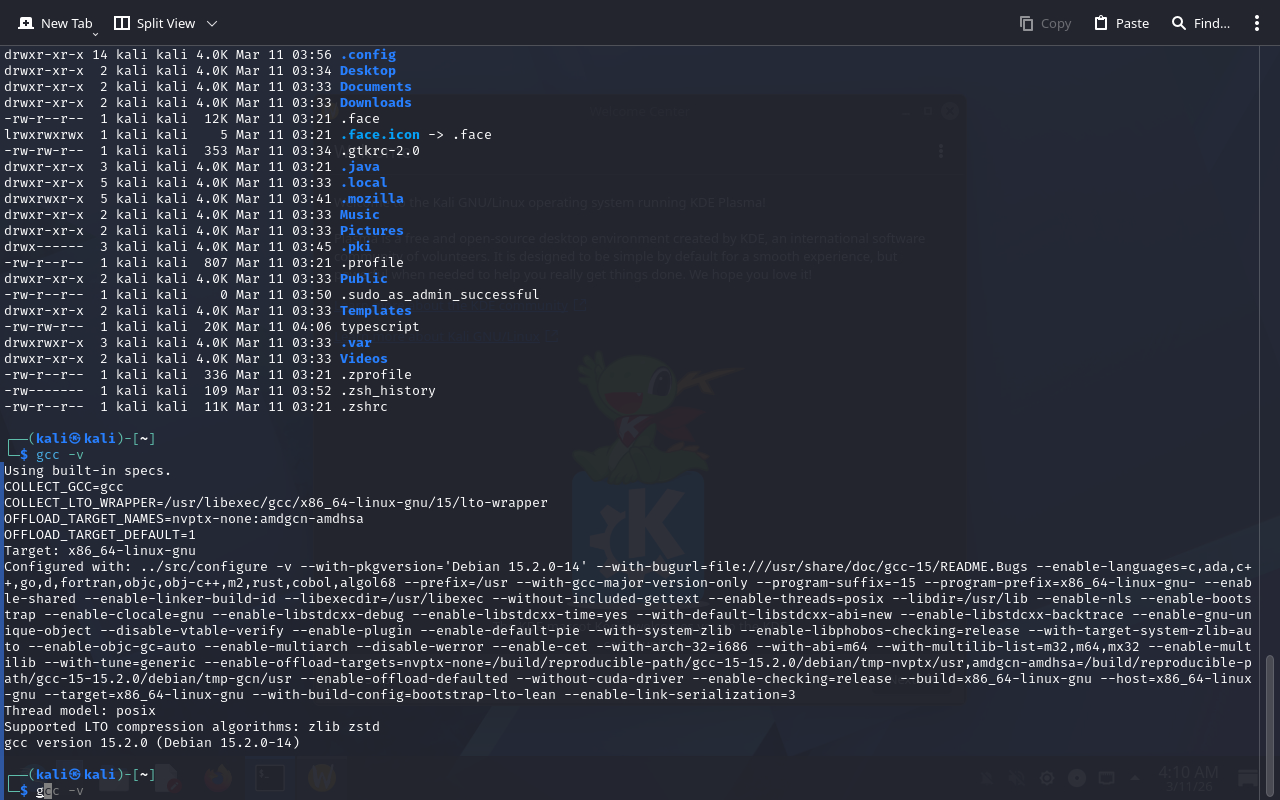
Task: Click the Videos directory entry
Action: point(364,359)
